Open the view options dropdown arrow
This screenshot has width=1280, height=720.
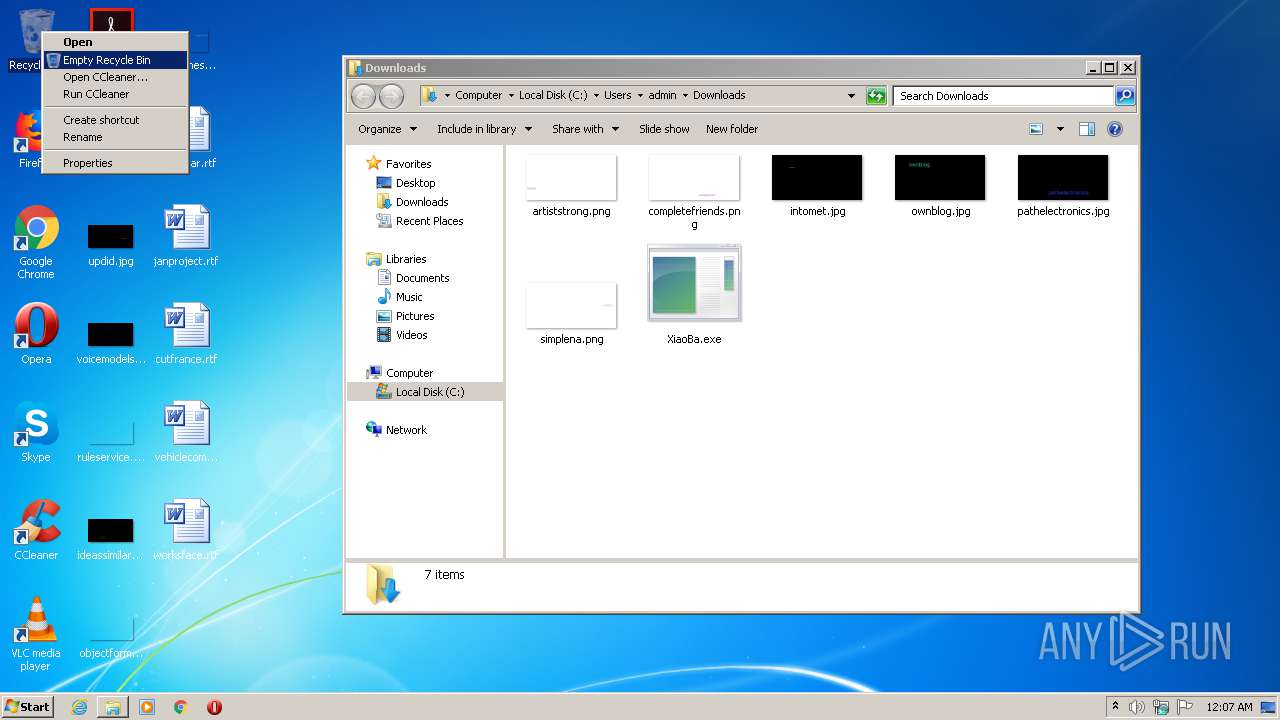pos(1060,129)
